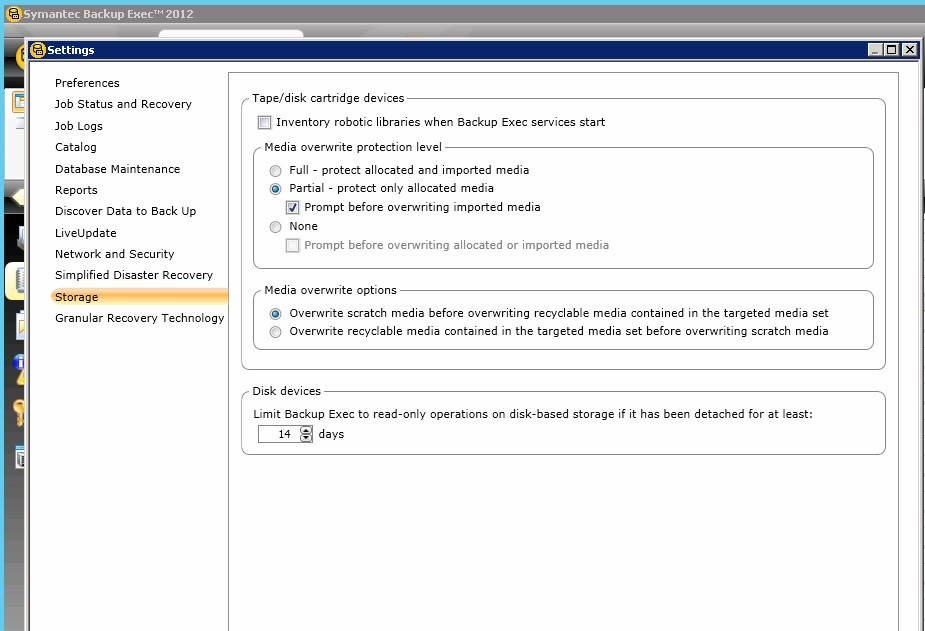
Task: Choose Discover Data to Back Up
Action: pyautogui.click(x=125, y=211)
